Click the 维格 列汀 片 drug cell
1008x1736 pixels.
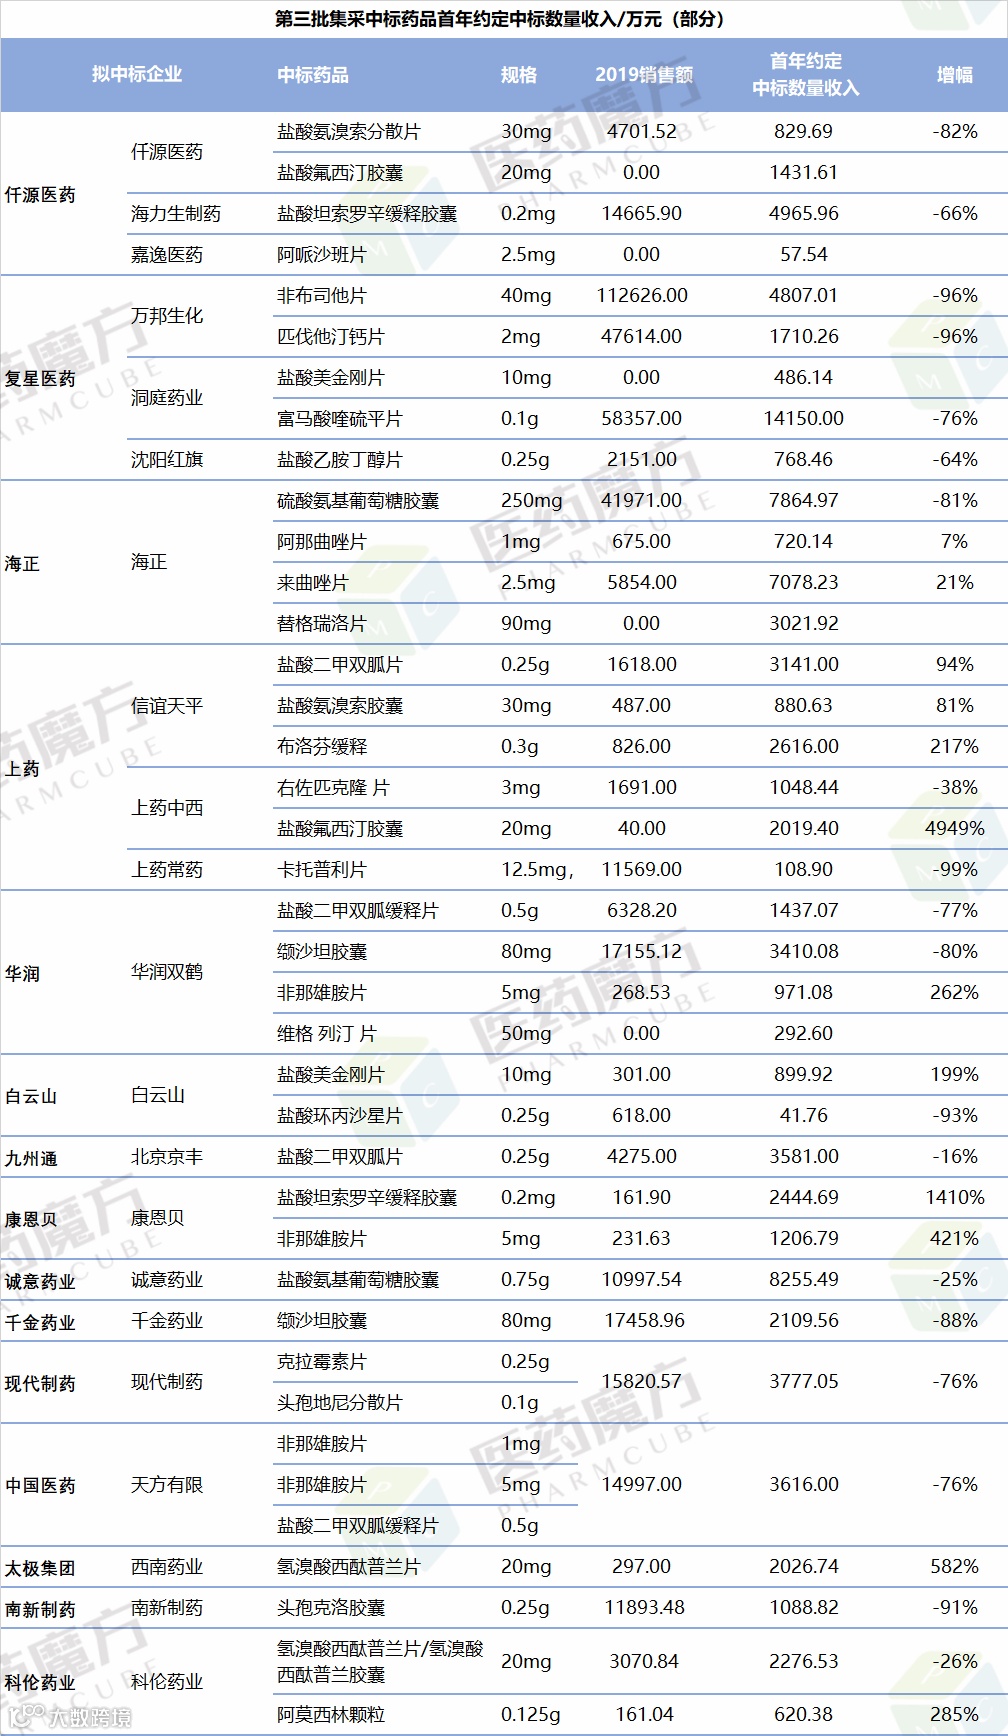coord(327,1033)
